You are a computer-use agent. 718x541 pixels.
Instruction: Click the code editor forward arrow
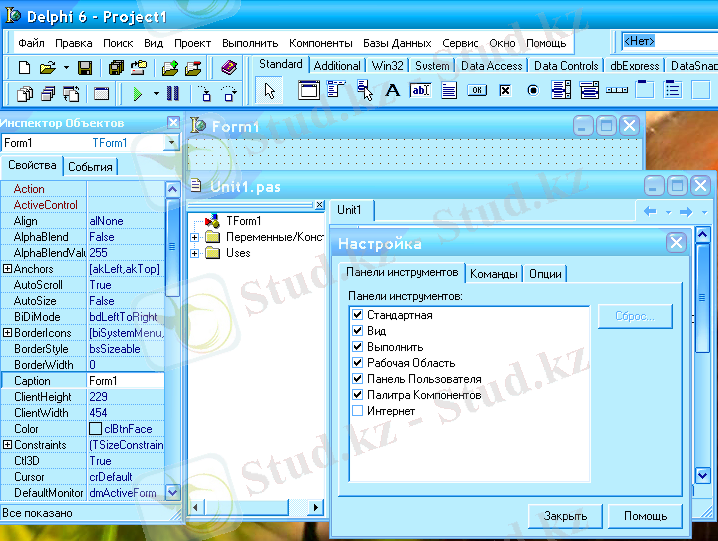tap(685, 212)
